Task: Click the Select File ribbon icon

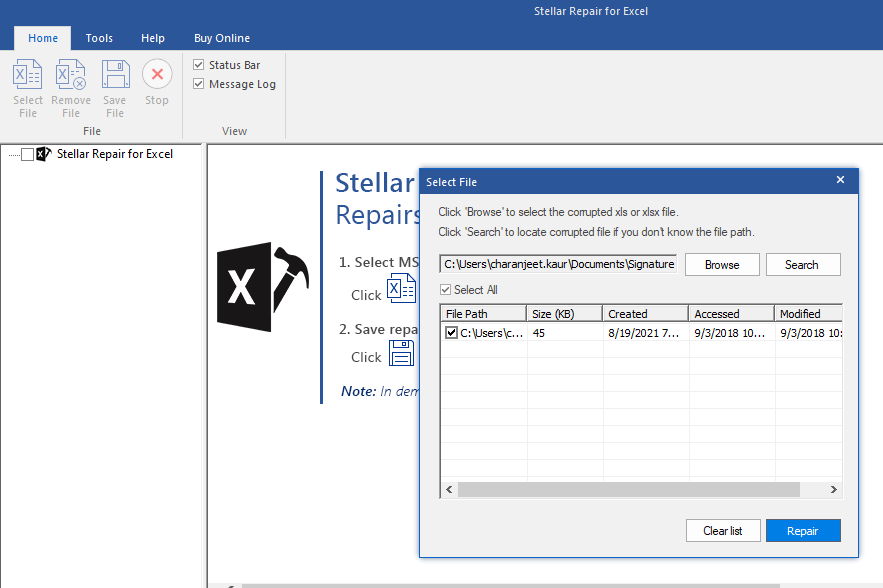Action: [x=28, y=74]
